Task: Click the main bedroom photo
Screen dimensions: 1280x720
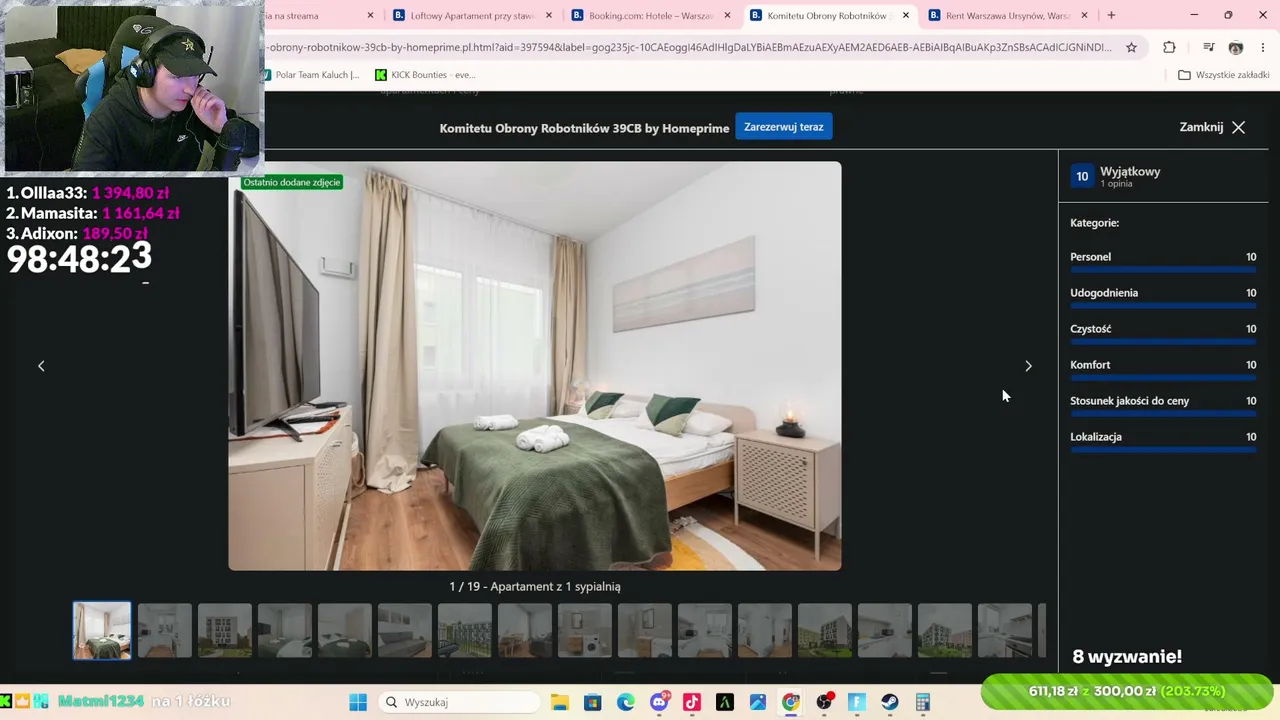Action: click(x=535, y=366)
